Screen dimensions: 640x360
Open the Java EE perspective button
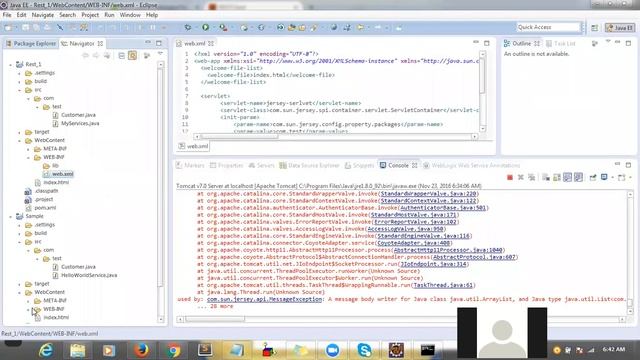(620, 27)
